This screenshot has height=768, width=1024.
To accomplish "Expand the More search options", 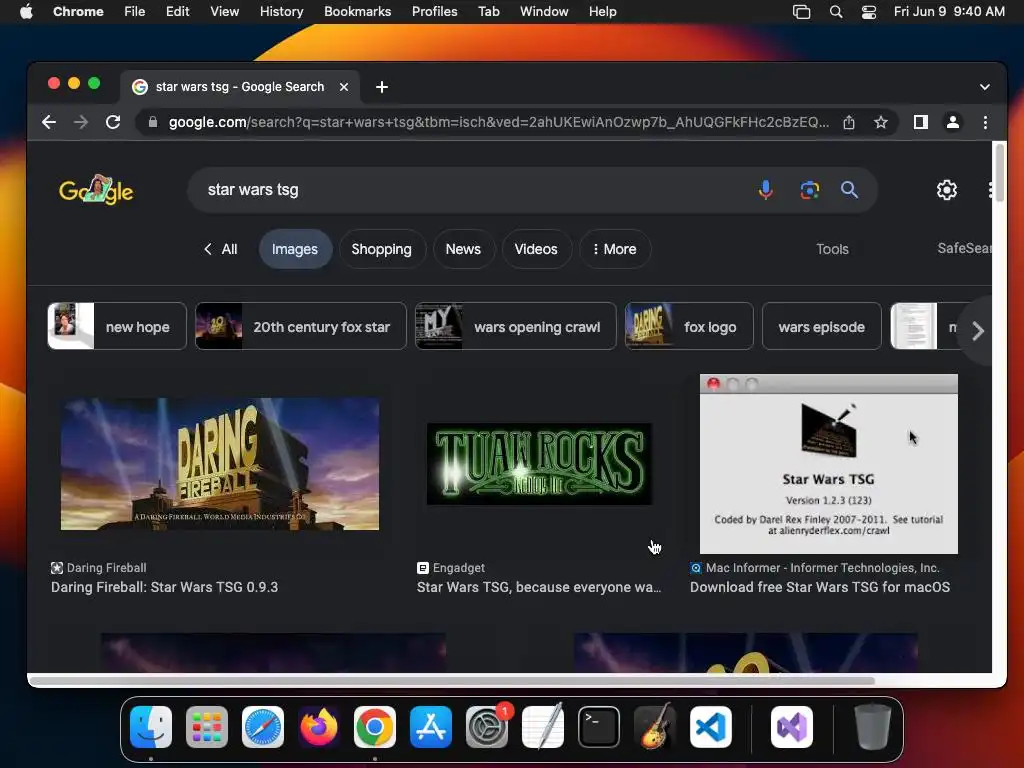I will [x=615, y=249].
